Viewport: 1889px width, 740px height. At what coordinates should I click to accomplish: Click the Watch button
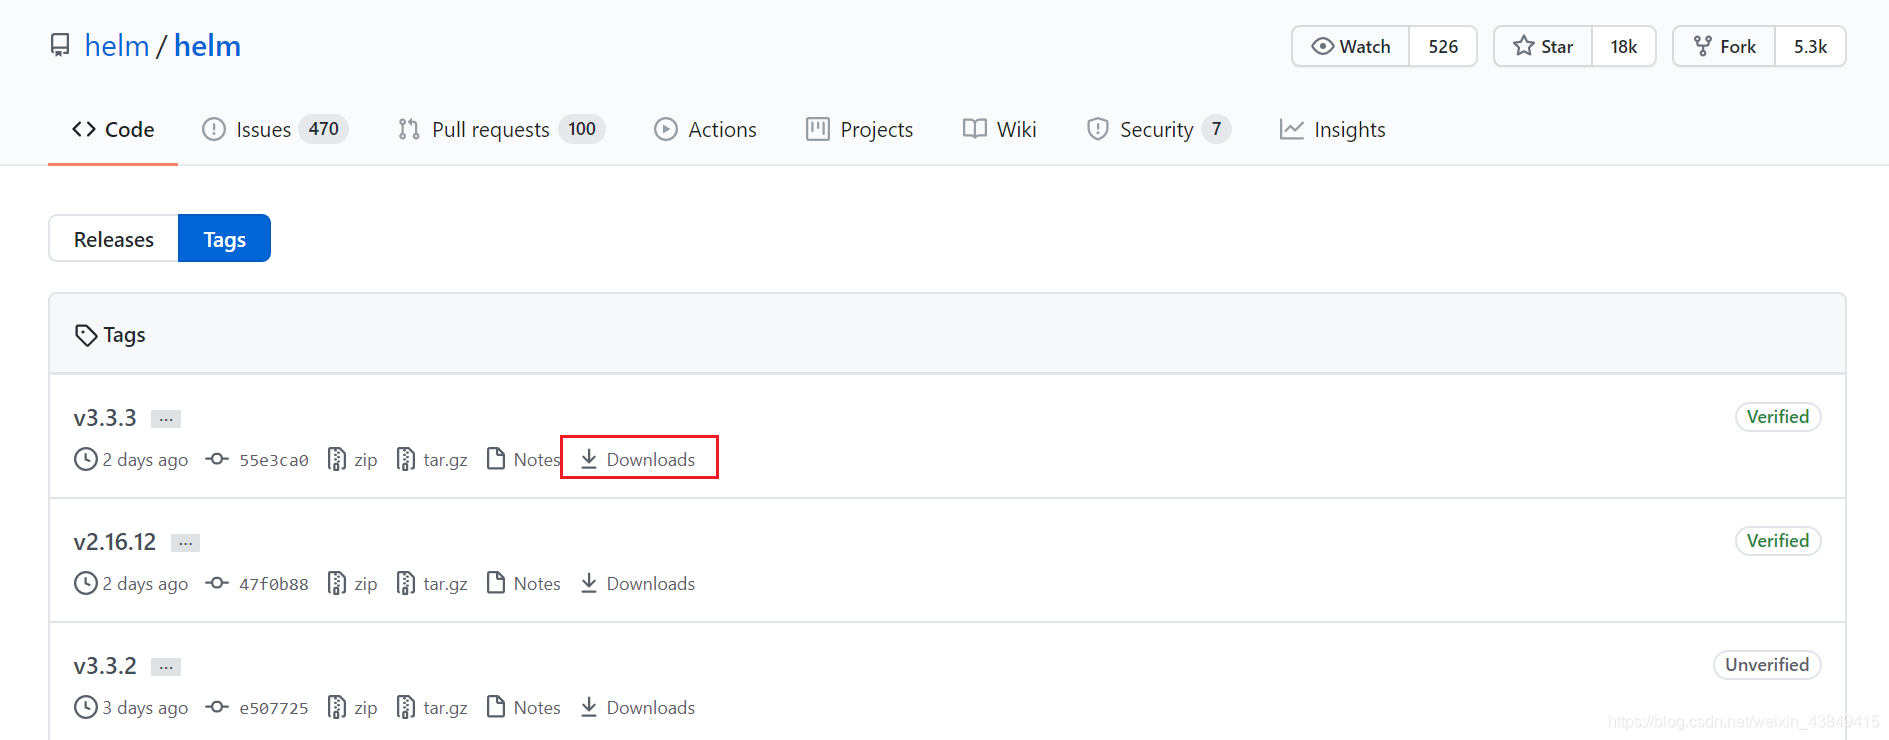(1351, 46)
